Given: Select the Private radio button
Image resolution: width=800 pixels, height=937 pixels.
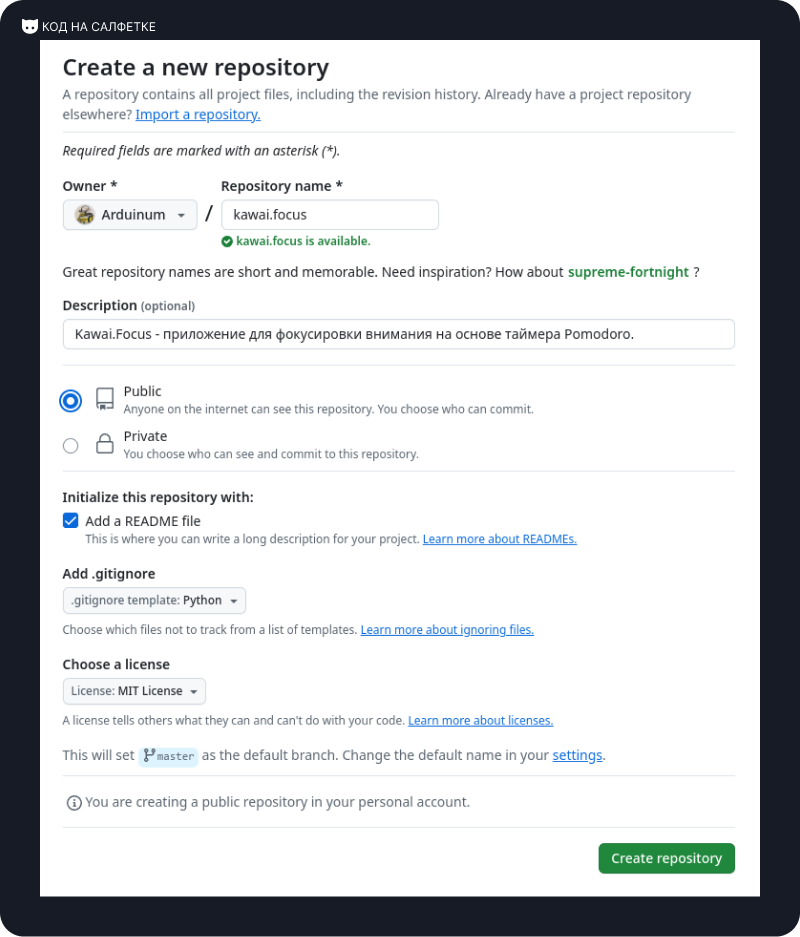Looking at the screenshot, I should 71,446.
